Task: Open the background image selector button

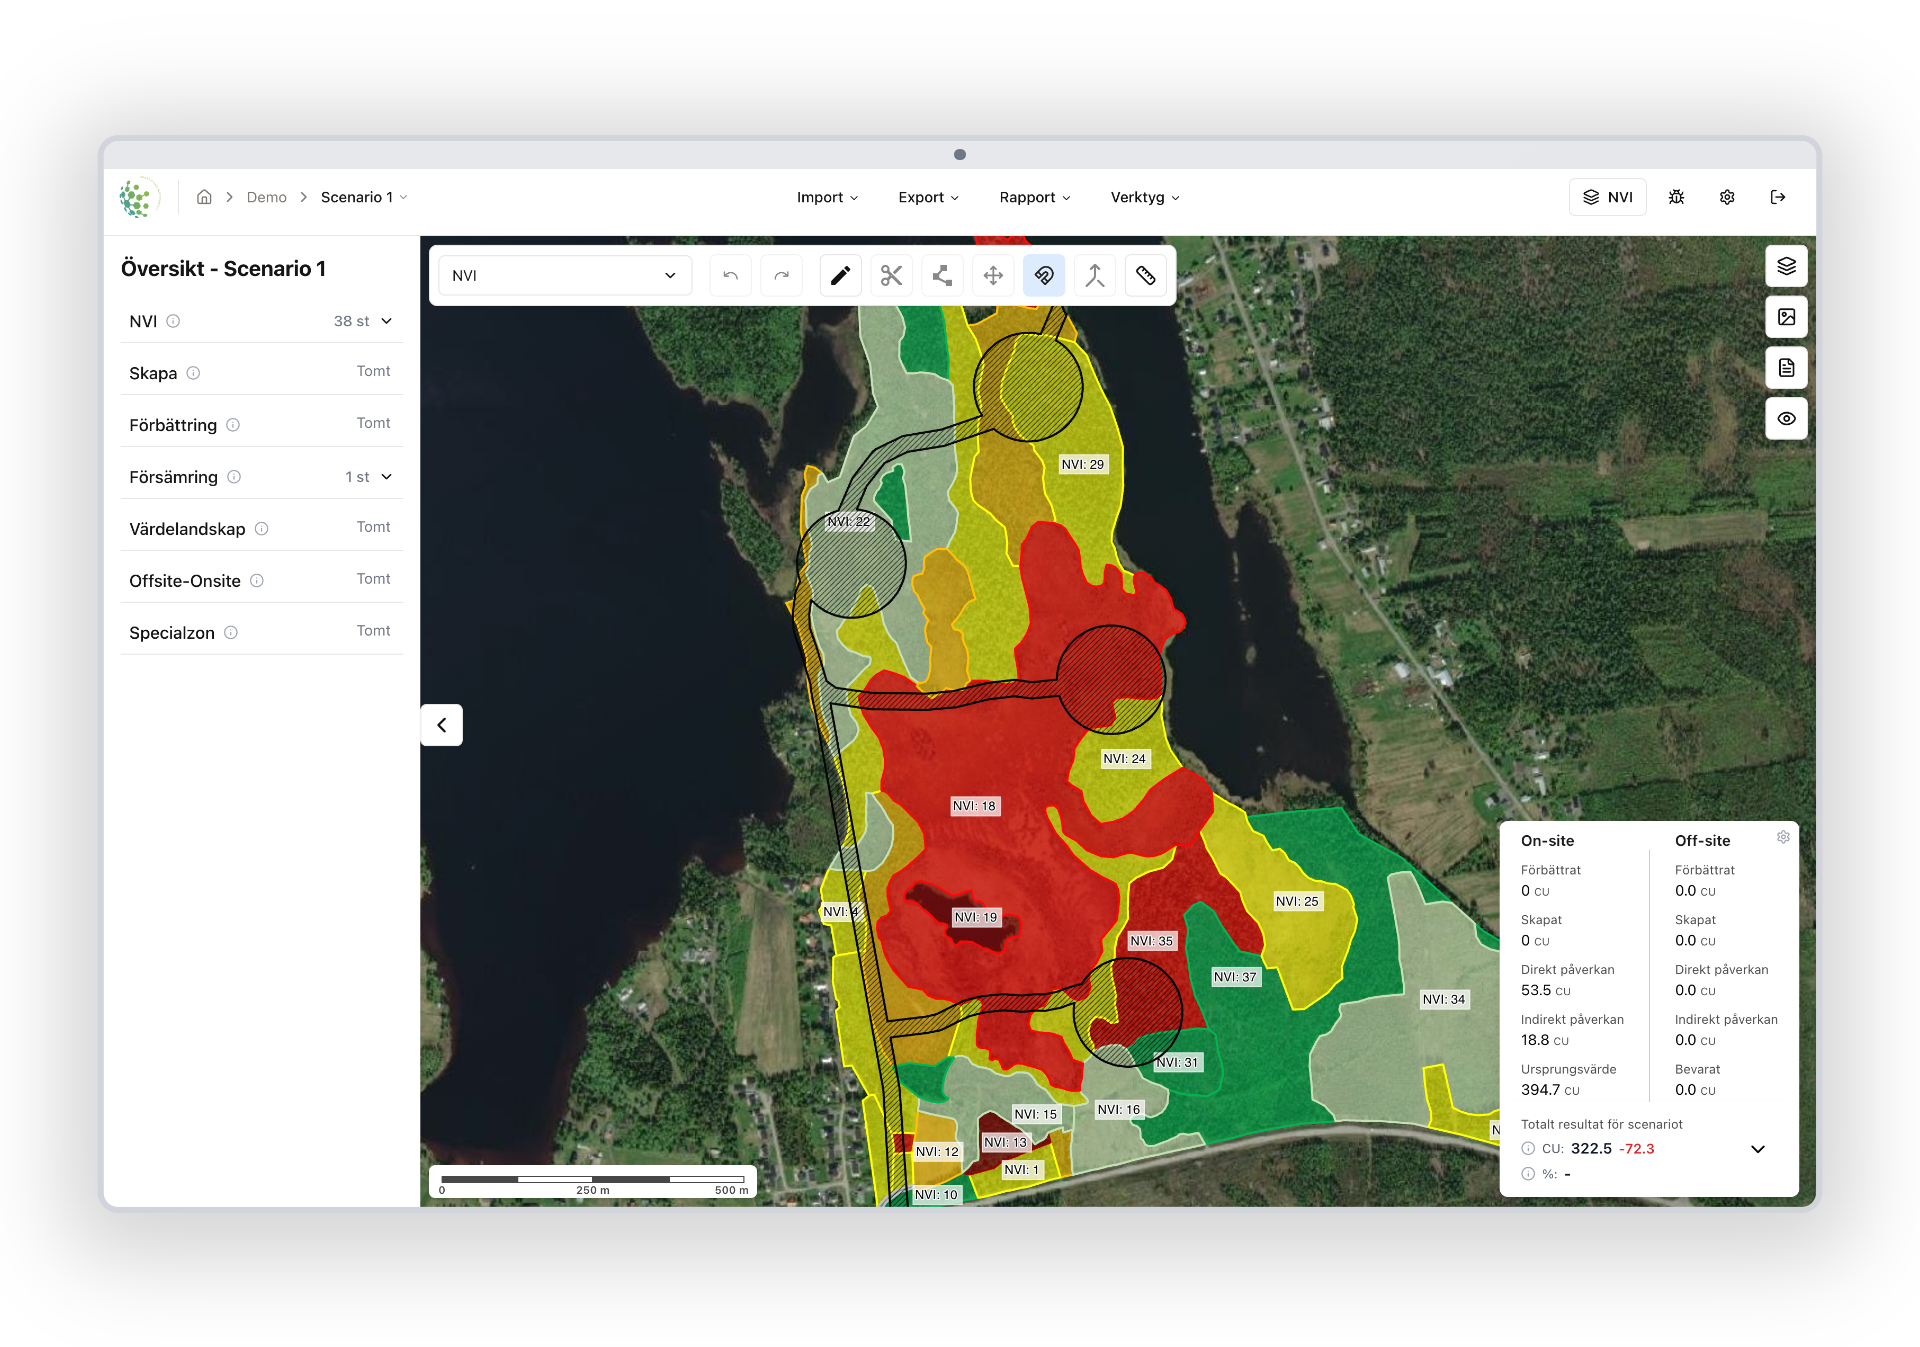Action: click(1786, 317)
